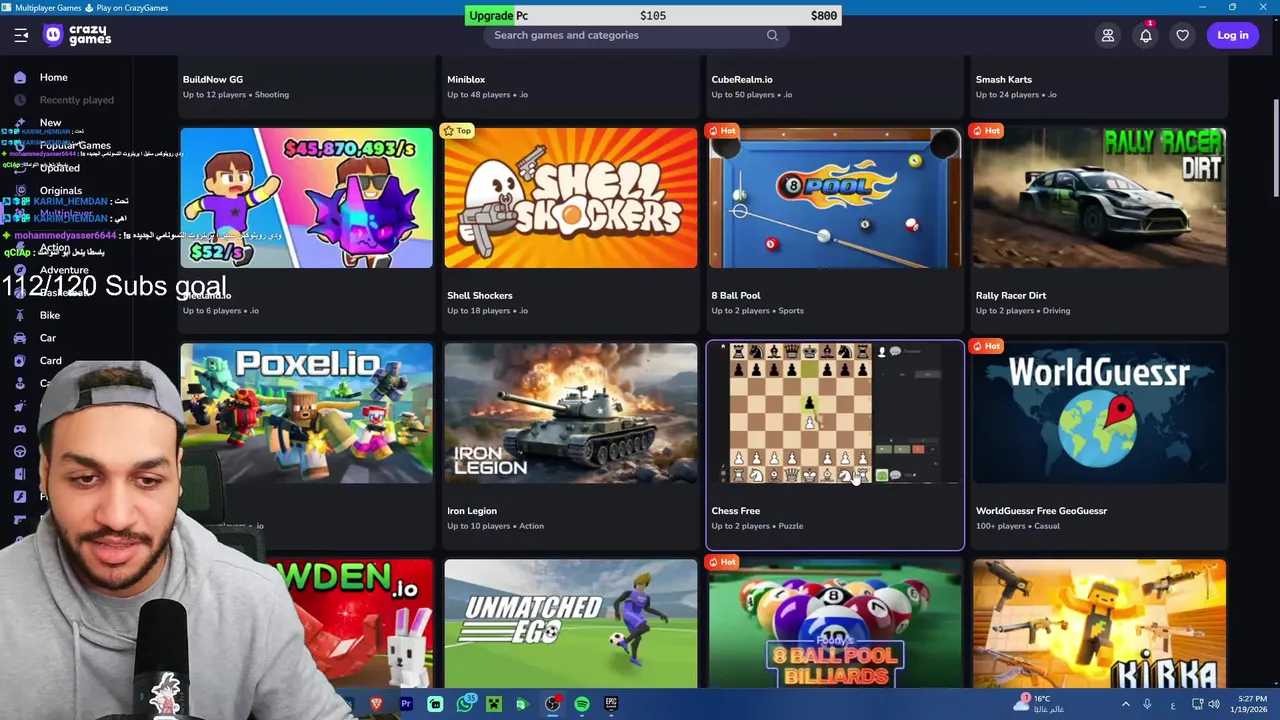Click the volume tray icon
Viewport: 1280px width, 720px height.
tap(1214, 704)
